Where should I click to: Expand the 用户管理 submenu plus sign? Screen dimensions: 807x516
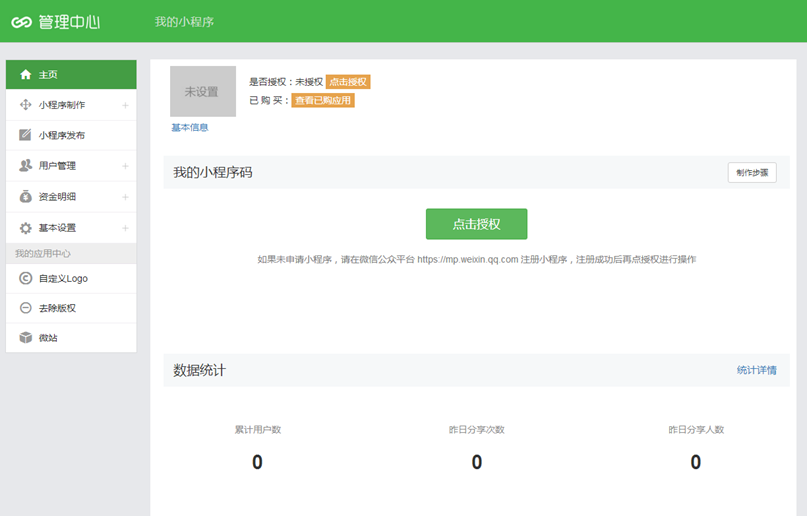125,166
